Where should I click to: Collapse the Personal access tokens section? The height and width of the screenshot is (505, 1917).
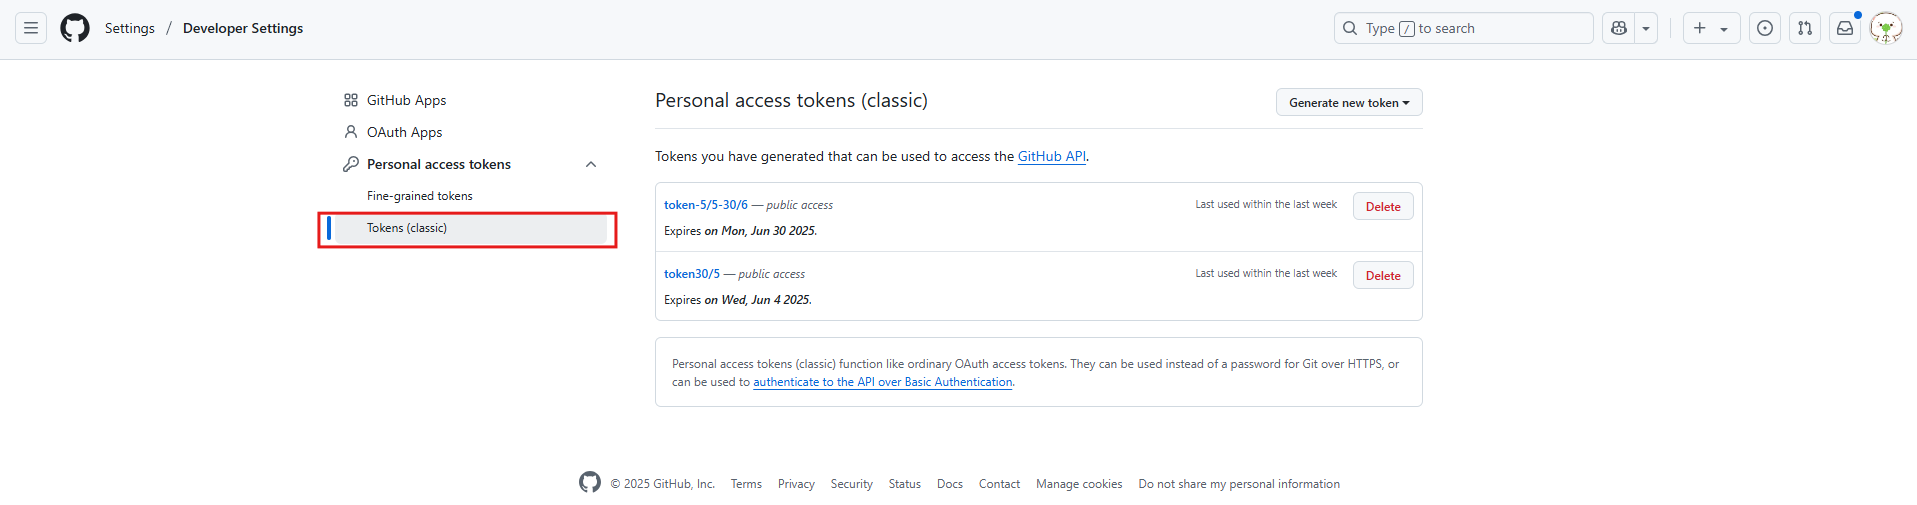(x=591, y=164)
